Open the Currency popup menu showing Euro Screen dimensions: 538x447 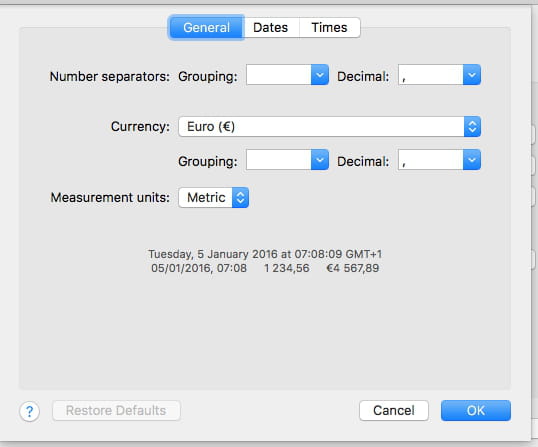[x=329, y=127]
